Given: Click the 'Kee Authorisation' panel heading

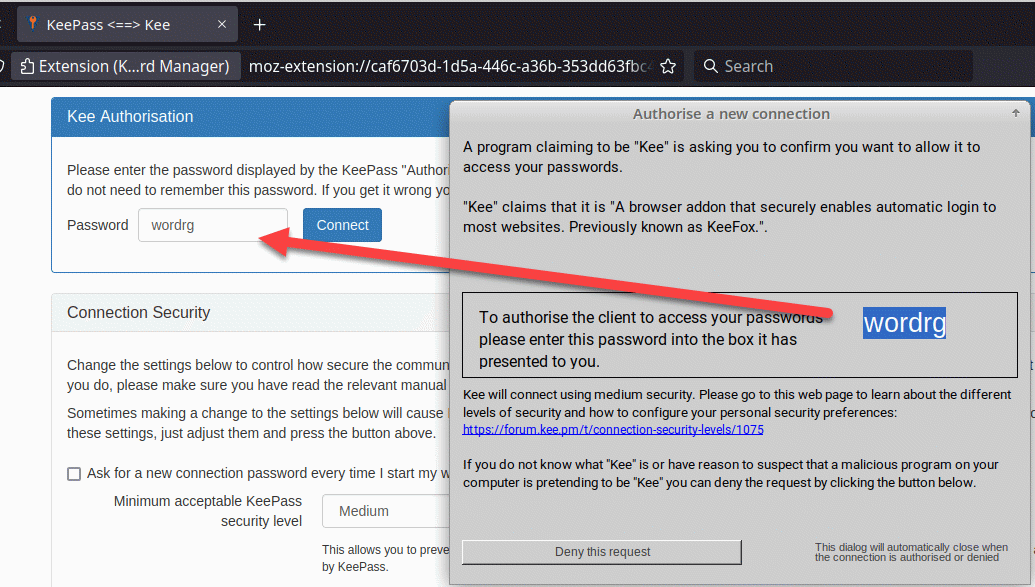Looking at the screenshot, I should (130, 117).
